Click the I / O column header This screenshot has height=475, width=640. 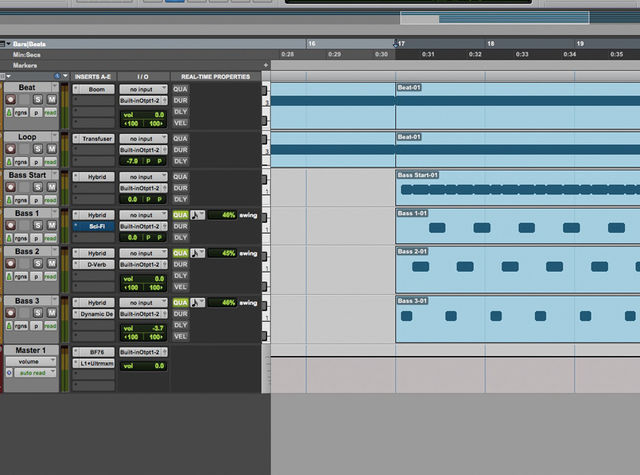(x=143, y=77)
